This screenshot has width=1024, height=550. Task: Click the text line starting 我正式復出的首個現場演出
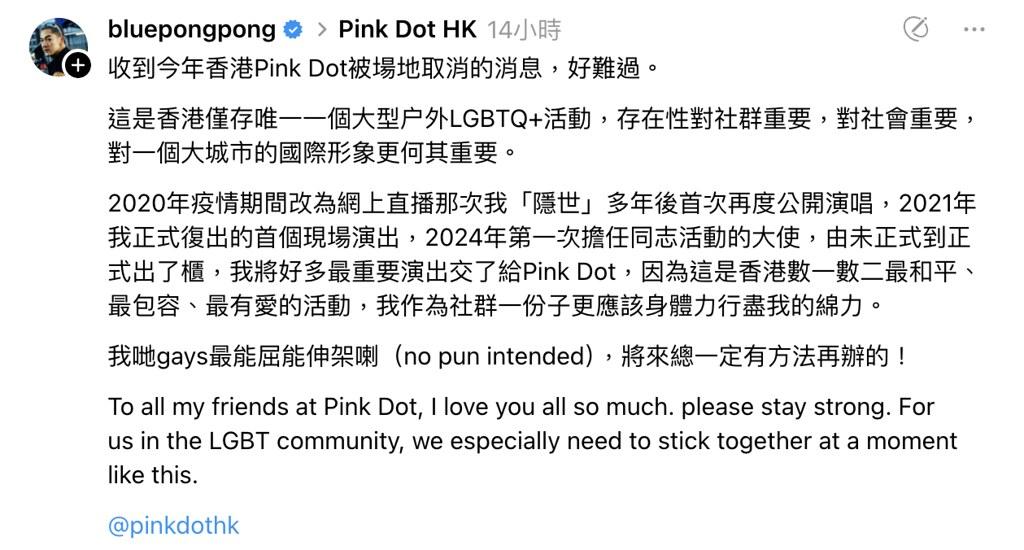click(x=541, y=238)
